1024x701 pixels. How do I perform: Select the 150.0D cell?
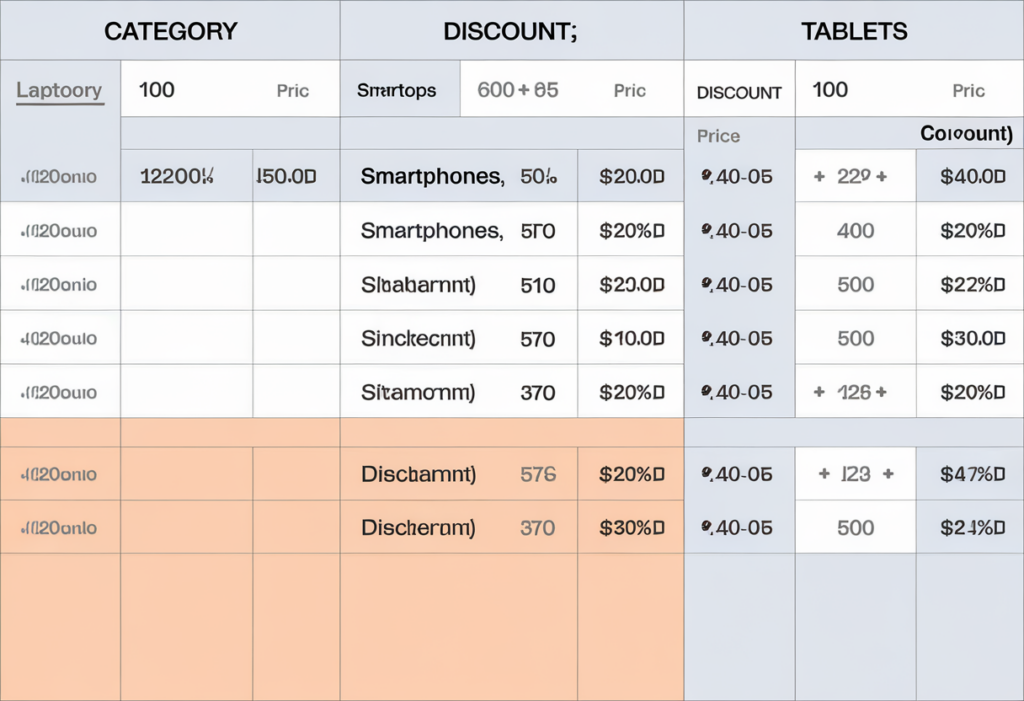(x=286, y=177)
